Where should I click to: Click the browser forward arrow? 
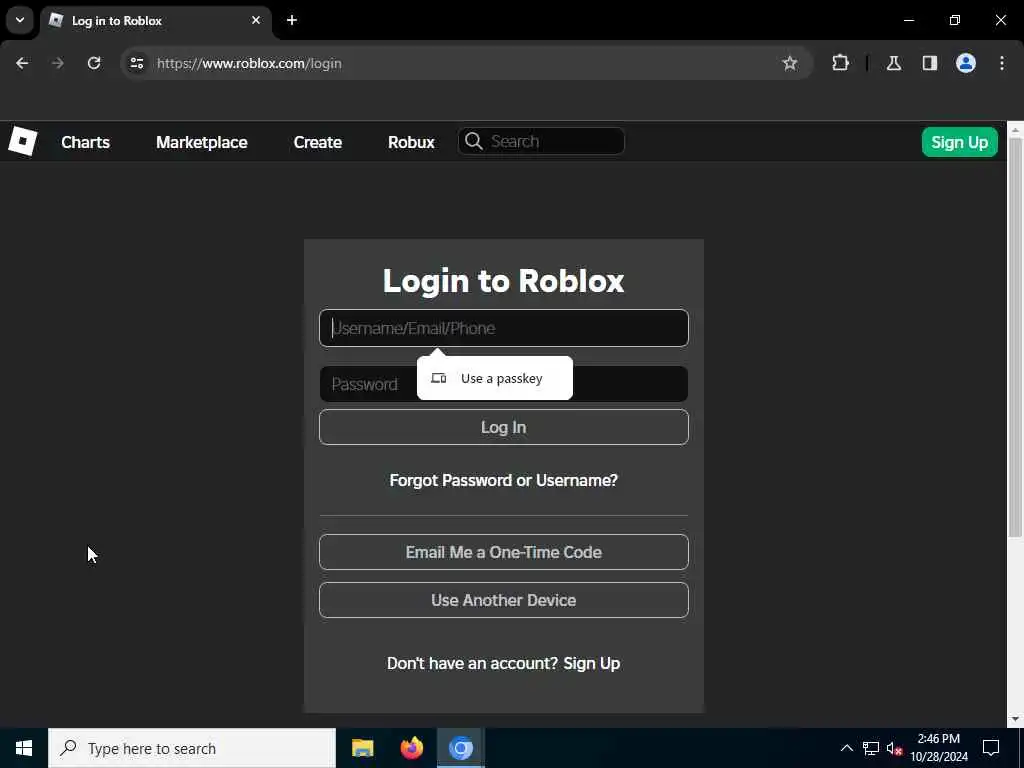point(58,63)
